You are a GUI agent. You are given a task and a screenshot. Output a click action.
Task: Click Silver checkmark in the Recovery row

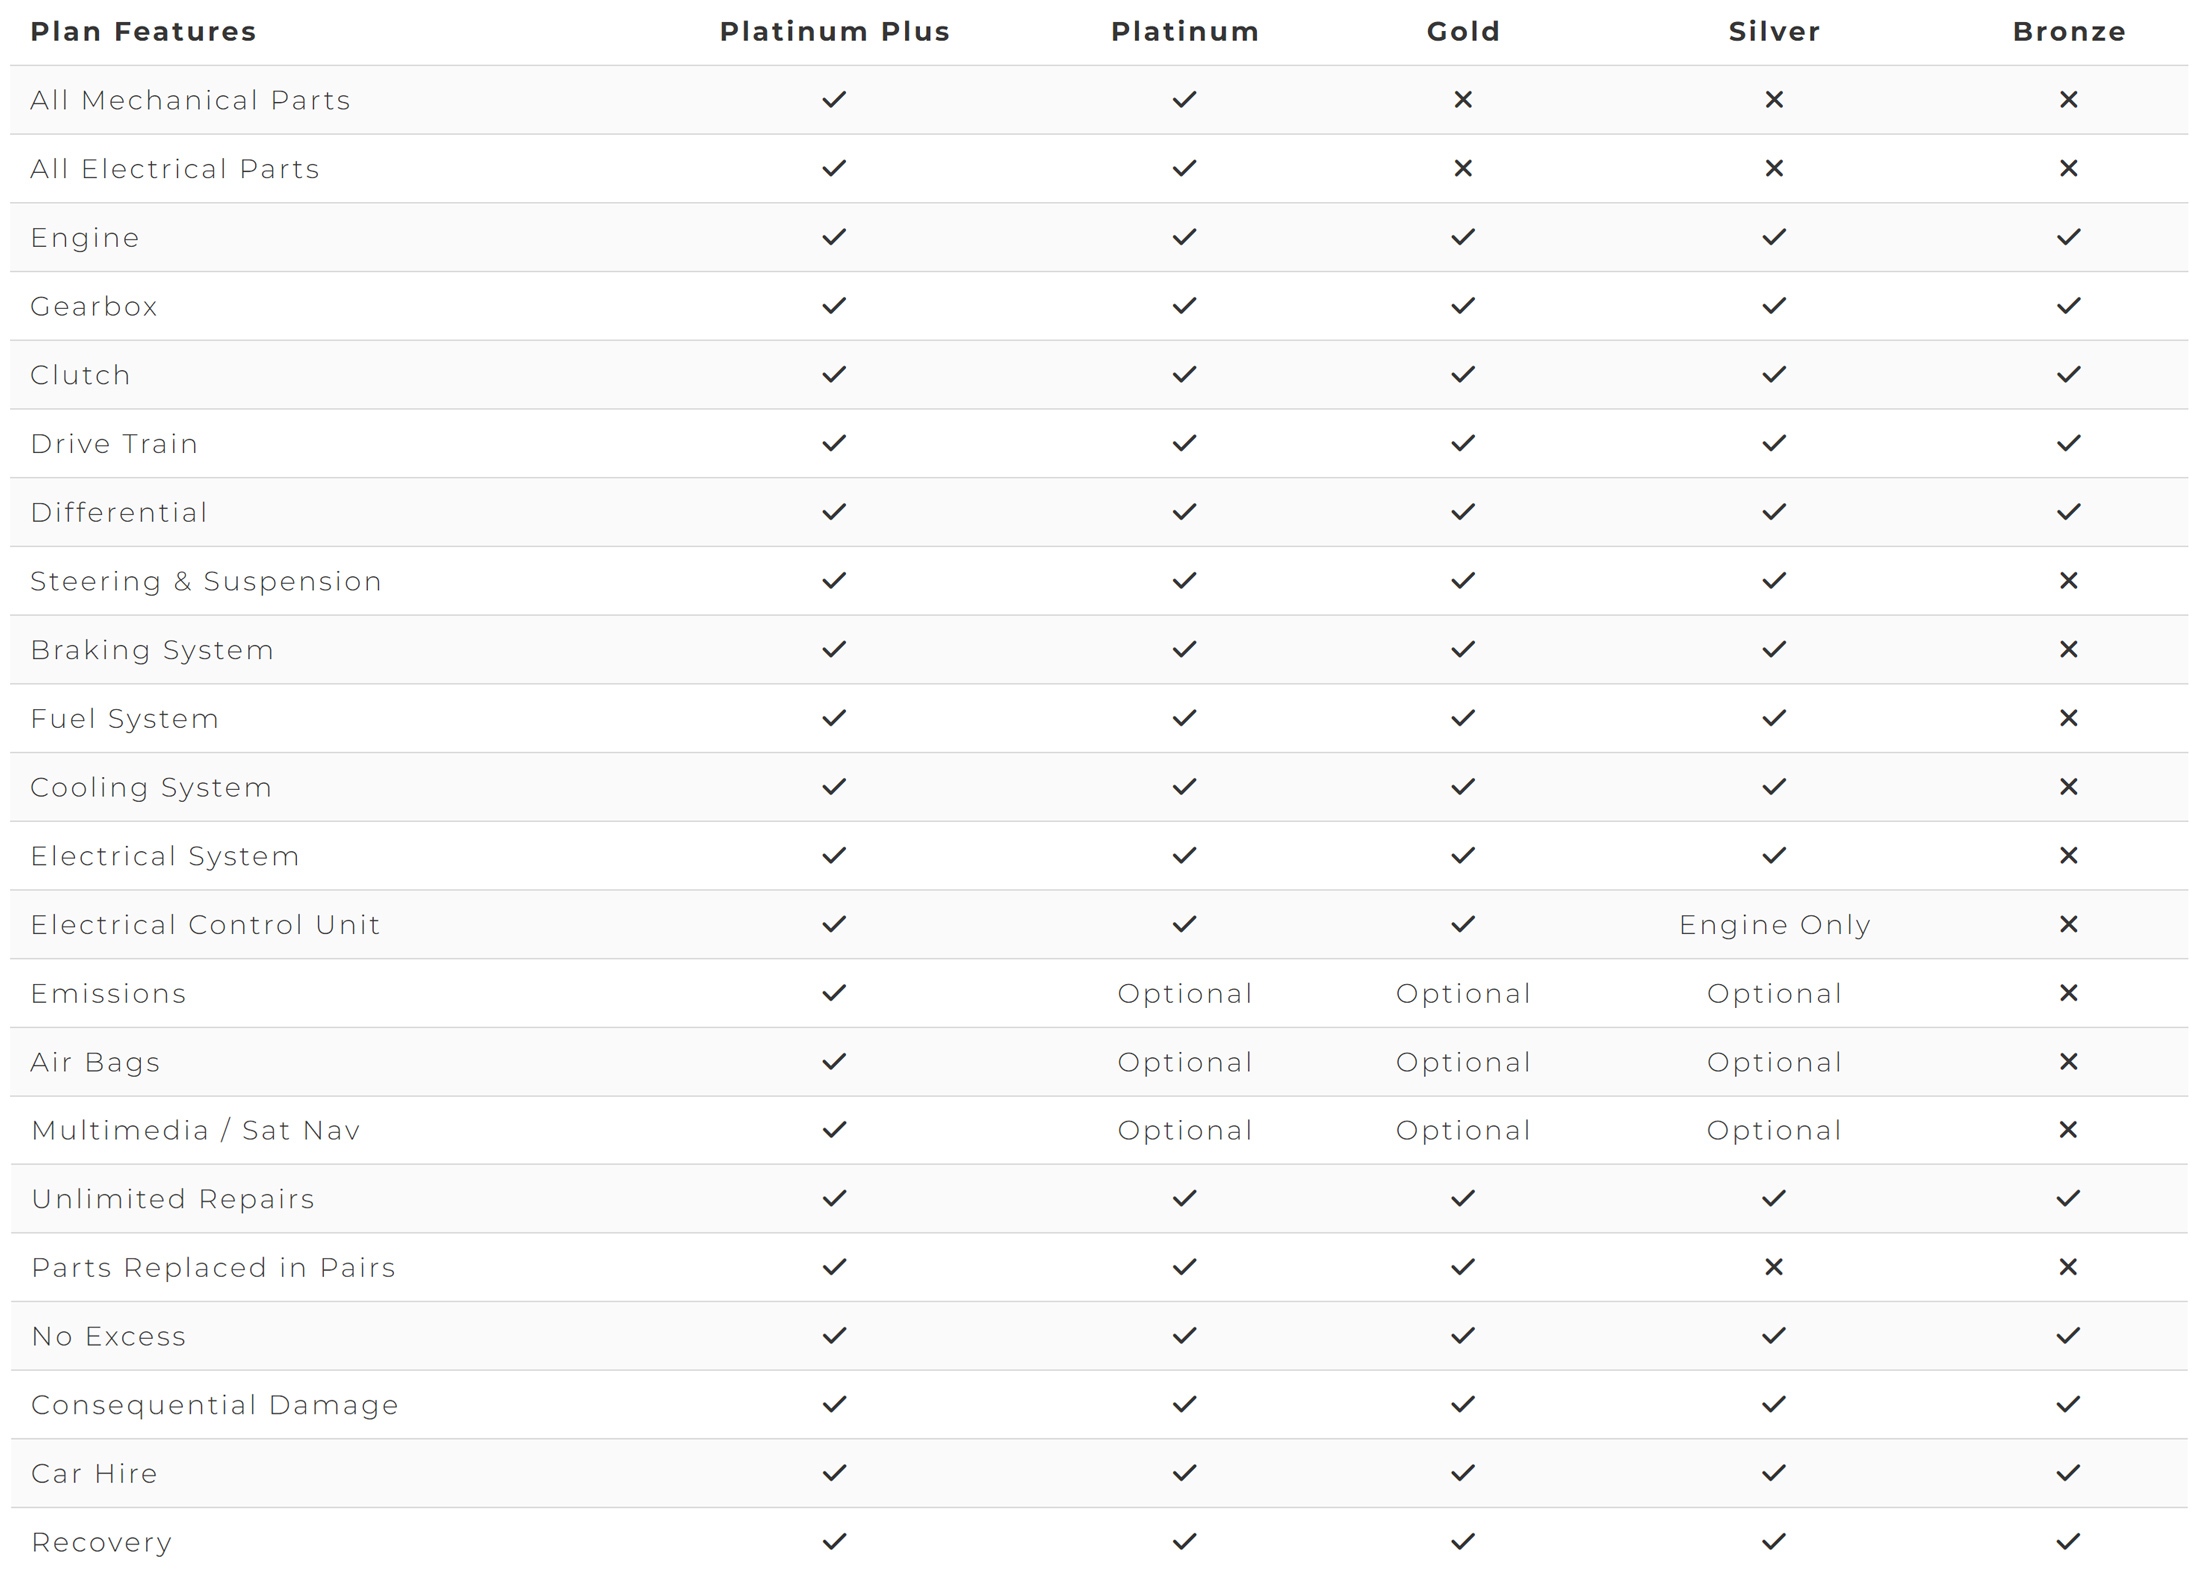click(x=1774, y=1543)
